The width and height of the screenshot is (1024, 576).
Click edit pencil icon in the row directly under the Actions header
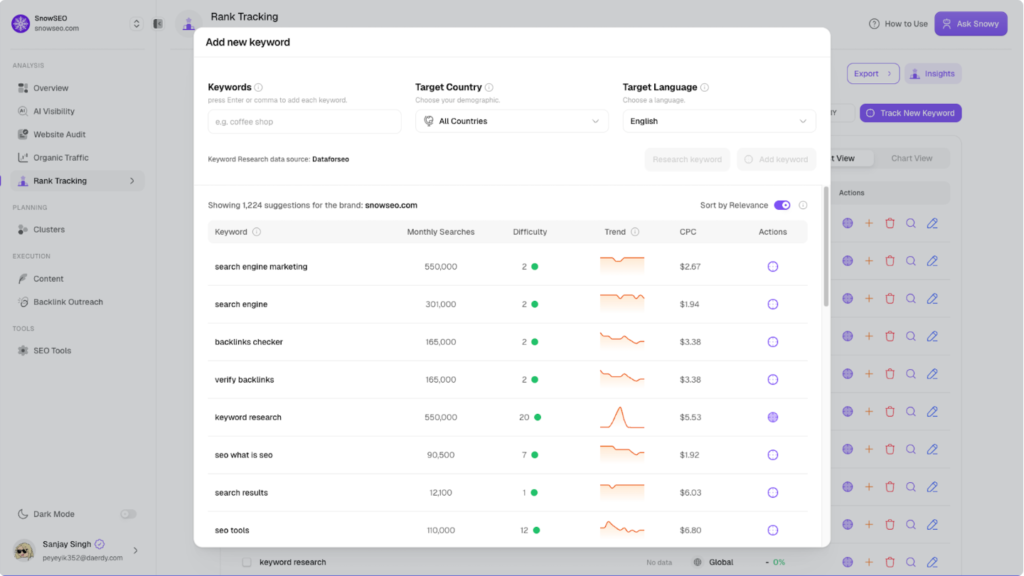tap(932, 223)
